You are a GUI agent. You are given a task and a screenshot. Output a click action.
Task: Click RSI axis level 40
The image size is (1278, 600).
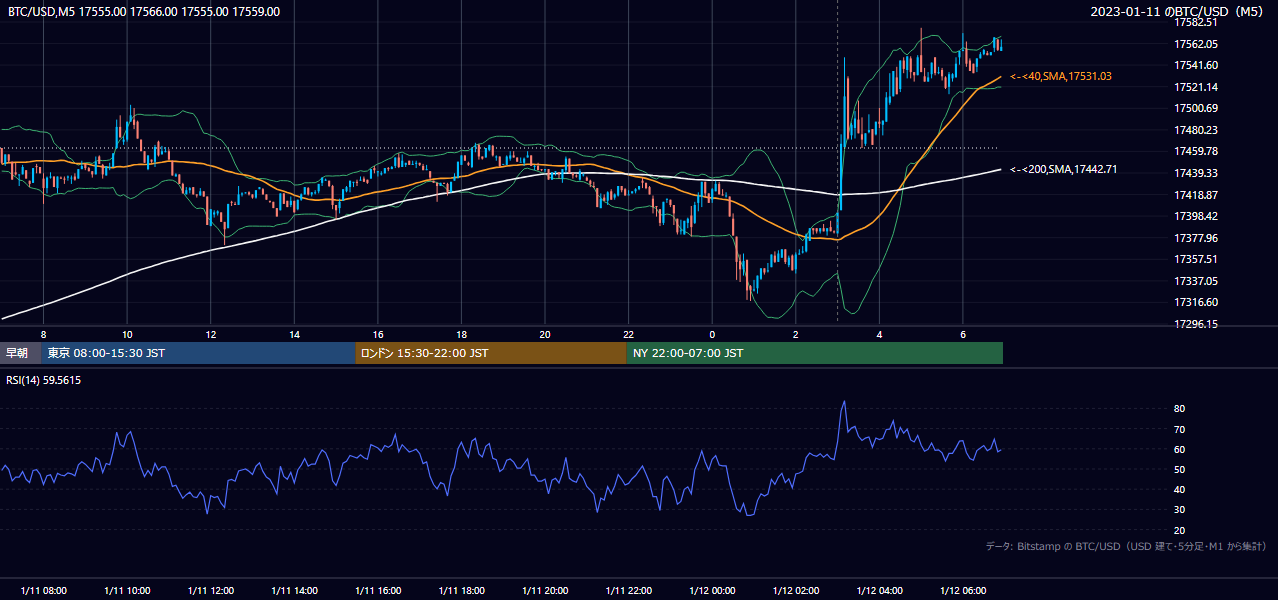click(1179, 490)
